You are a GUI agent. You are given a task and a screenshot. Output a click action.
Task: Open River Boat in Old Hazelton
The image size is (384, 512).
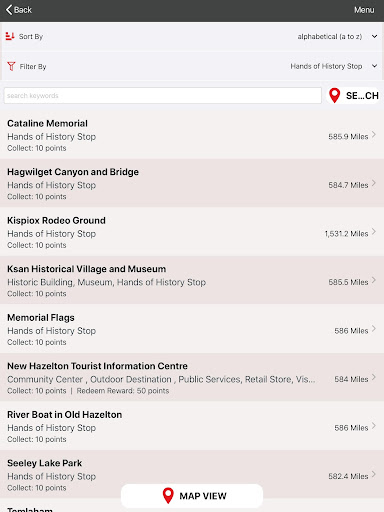[192, 426]
